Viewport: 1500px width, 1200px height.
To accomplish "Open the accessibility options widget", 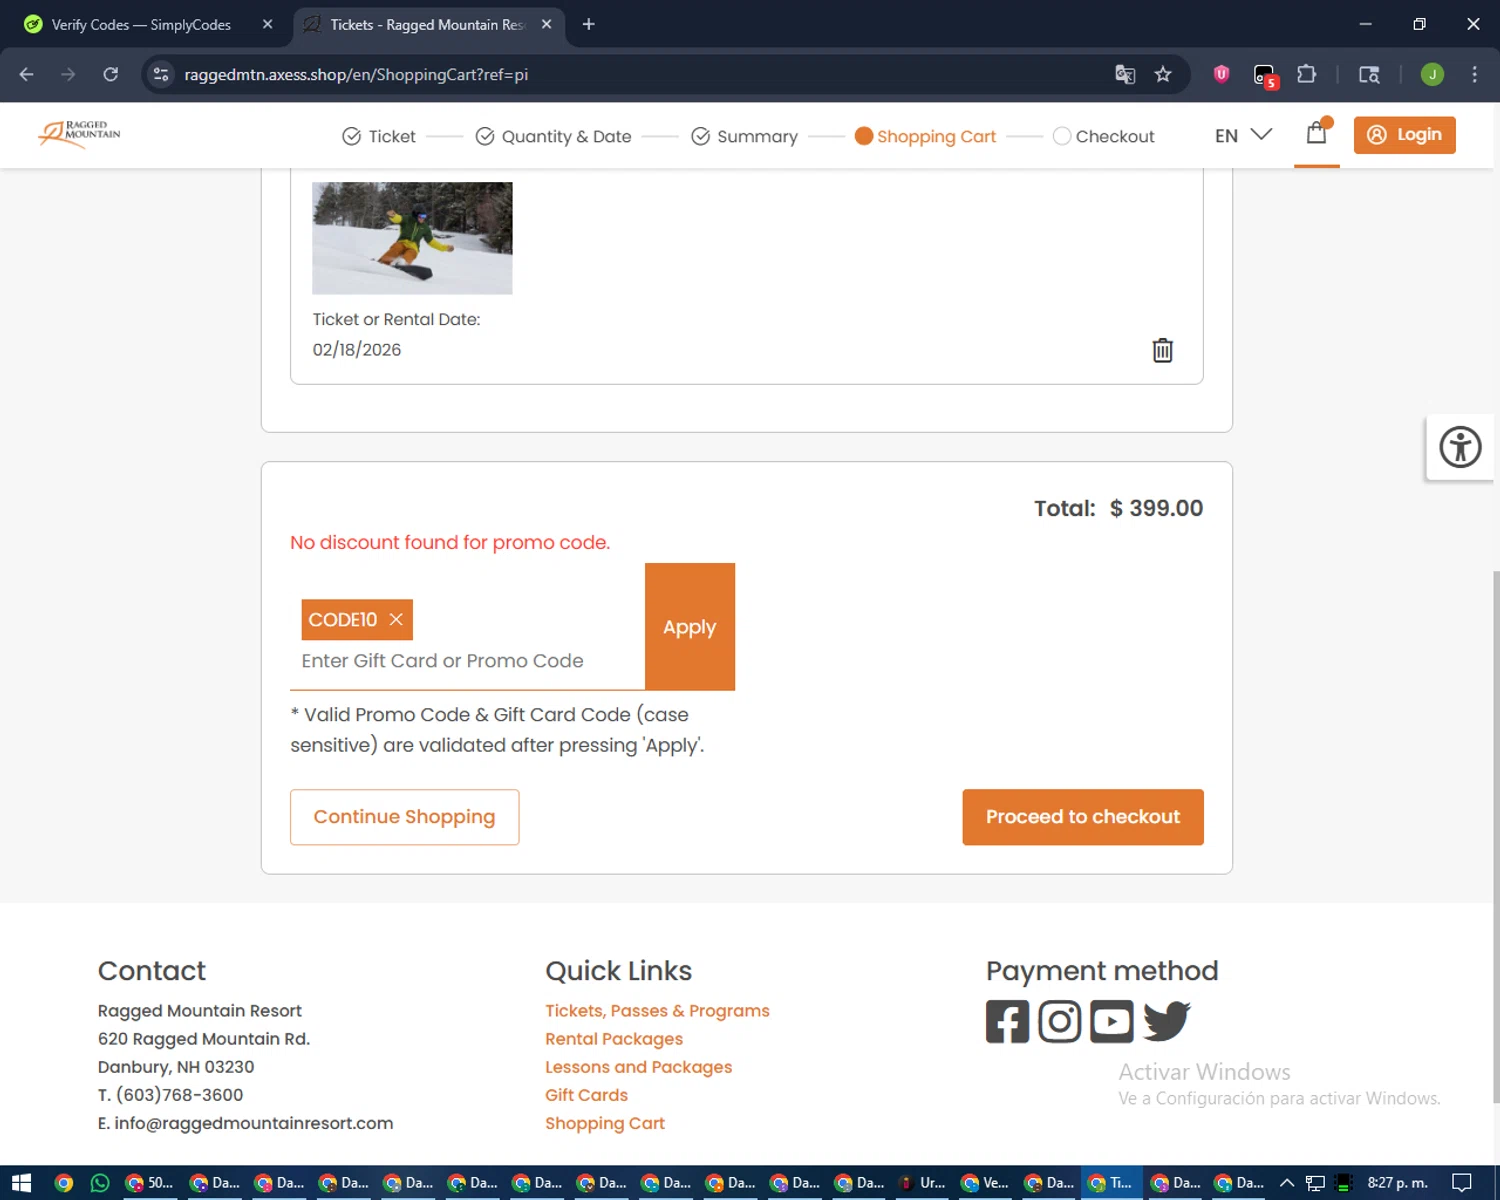I will 1460,447.
